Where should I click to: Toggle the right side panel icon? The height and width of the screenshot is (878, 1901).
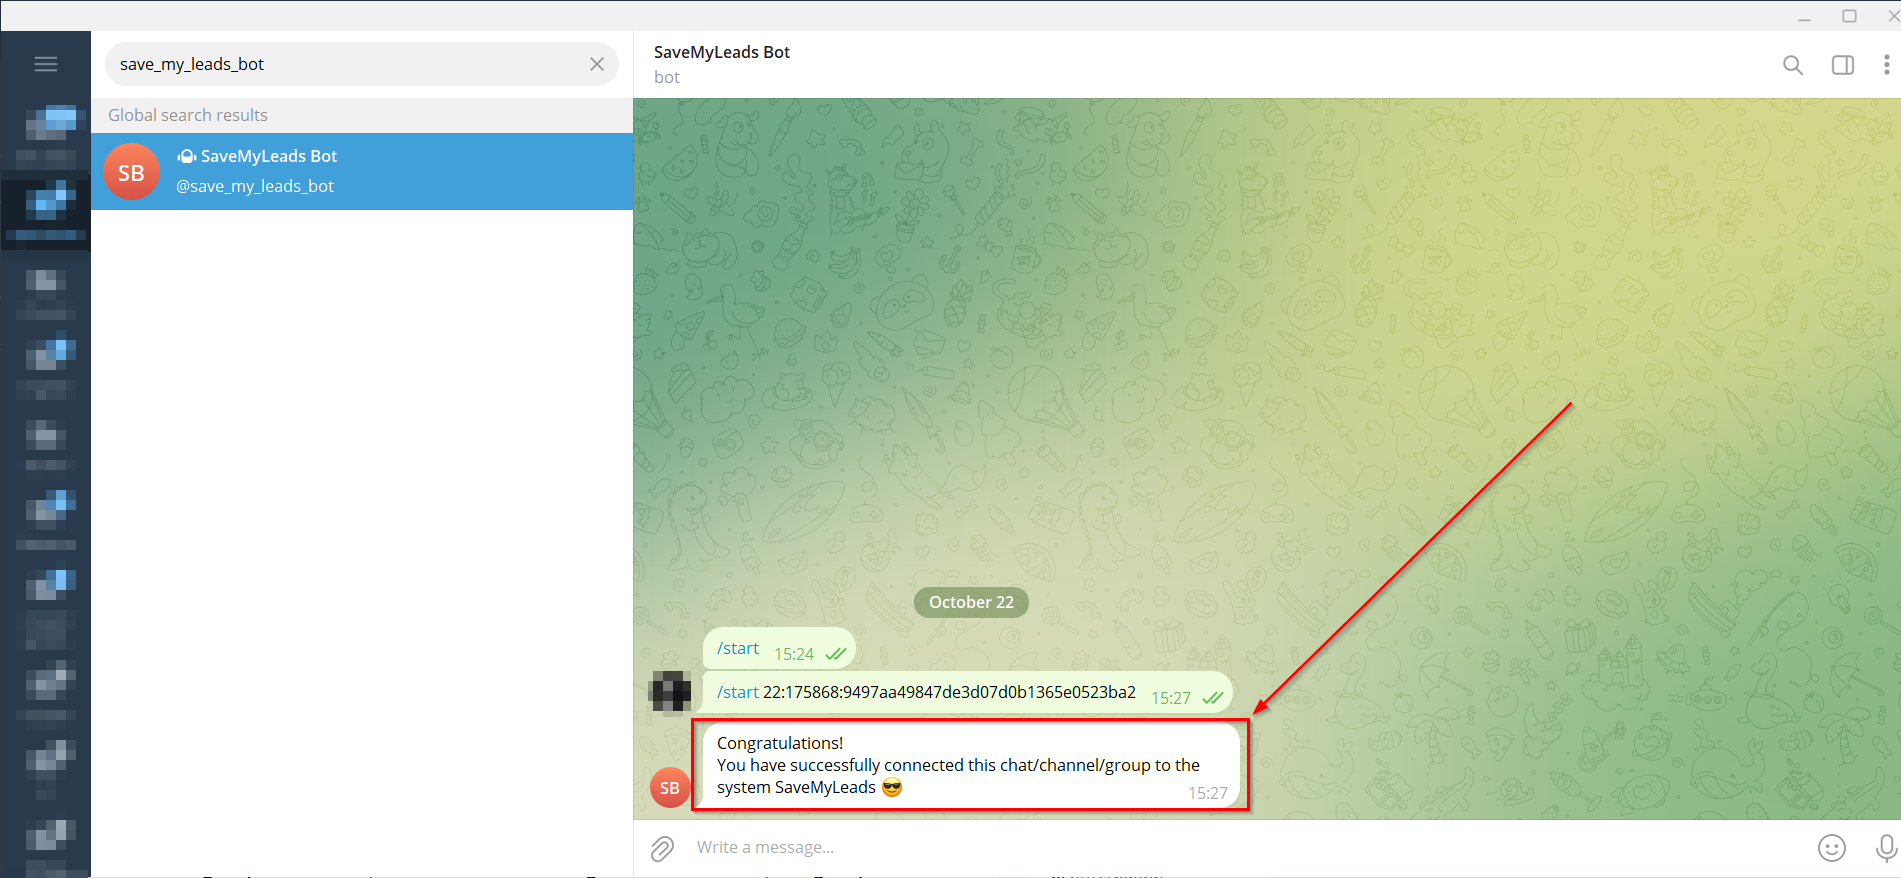[x=1842, y=65]
